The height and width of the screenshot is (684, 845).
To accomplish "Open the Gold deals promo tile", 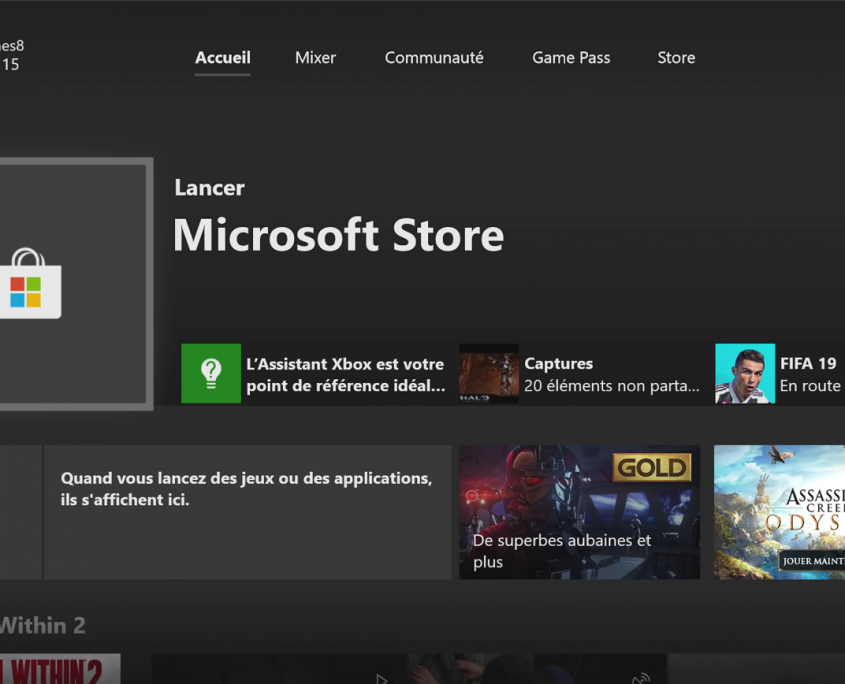I will point(579,512).
